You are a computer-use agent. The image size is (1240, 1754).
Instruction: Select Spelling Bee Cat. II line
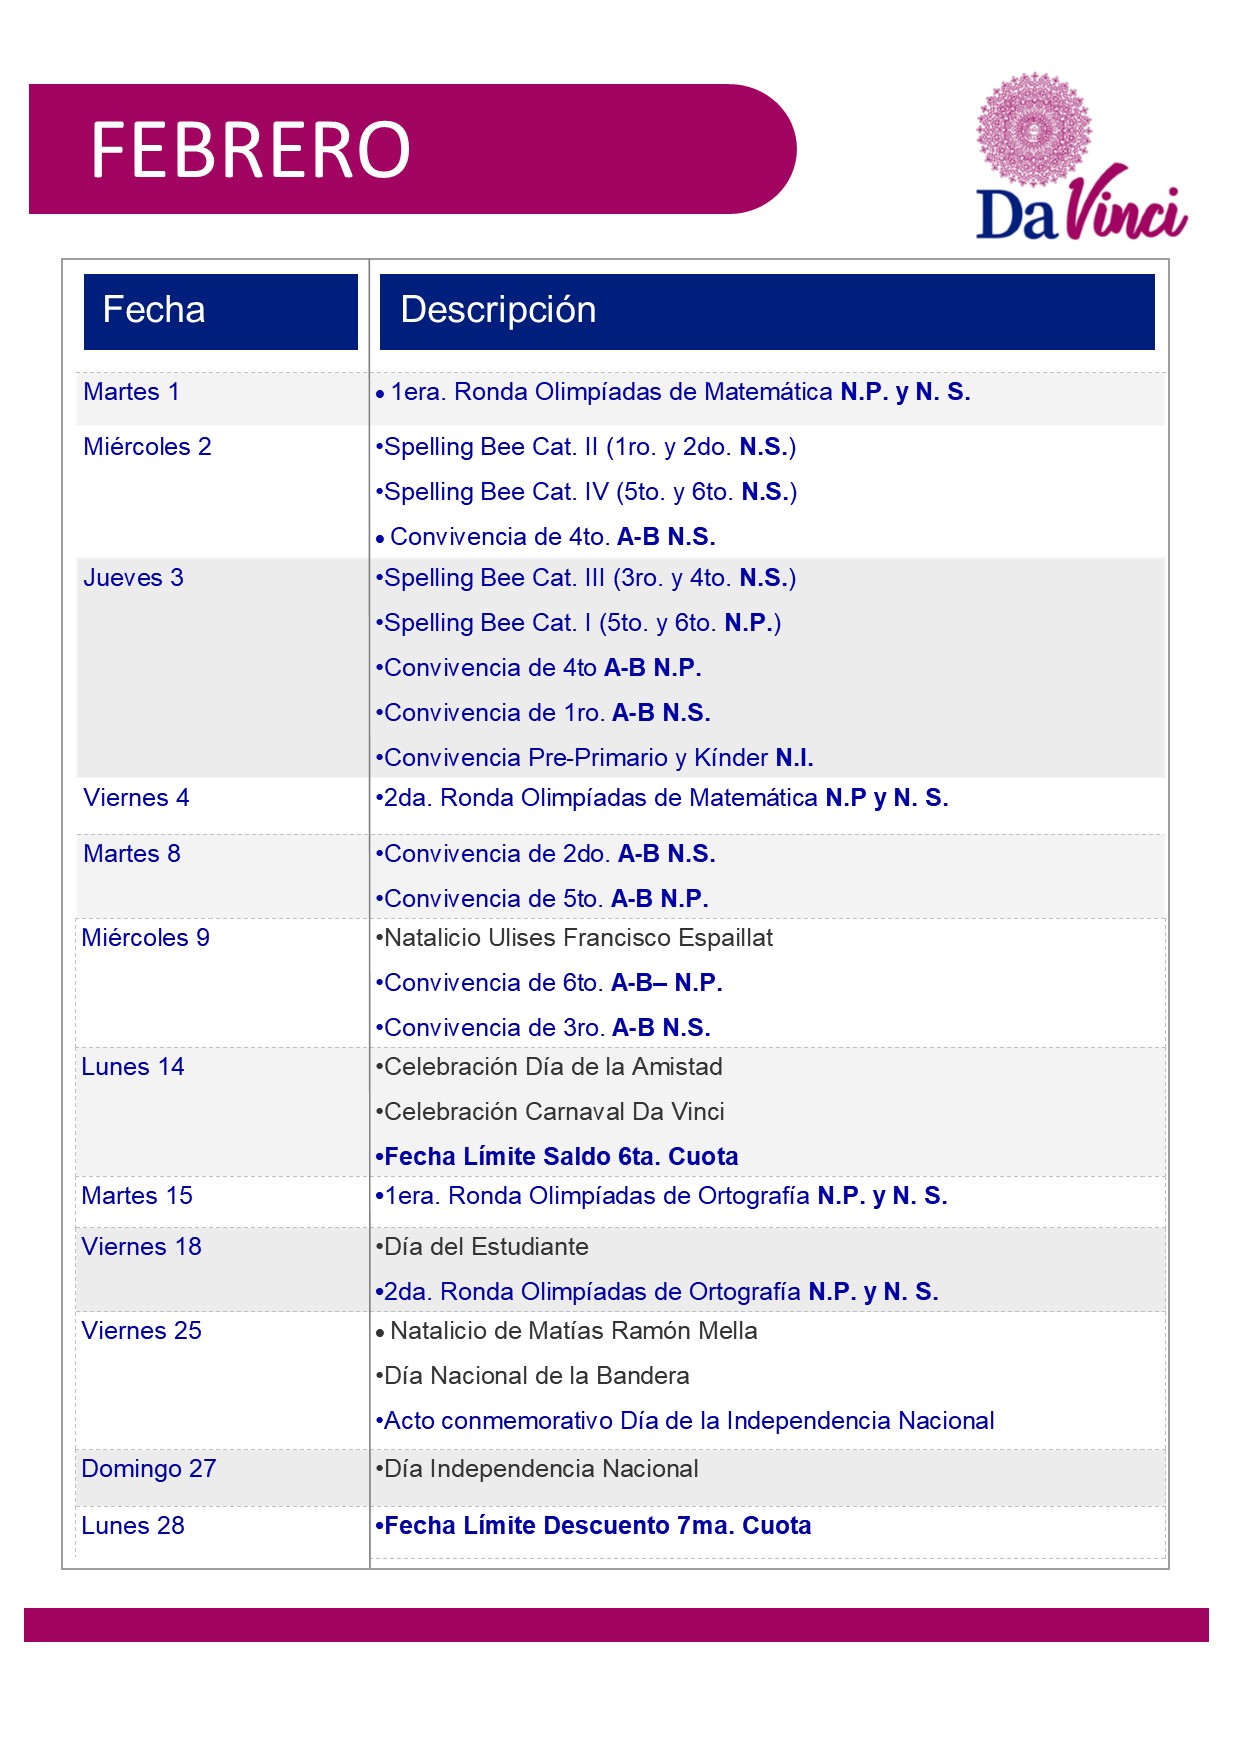pos(586,447)
